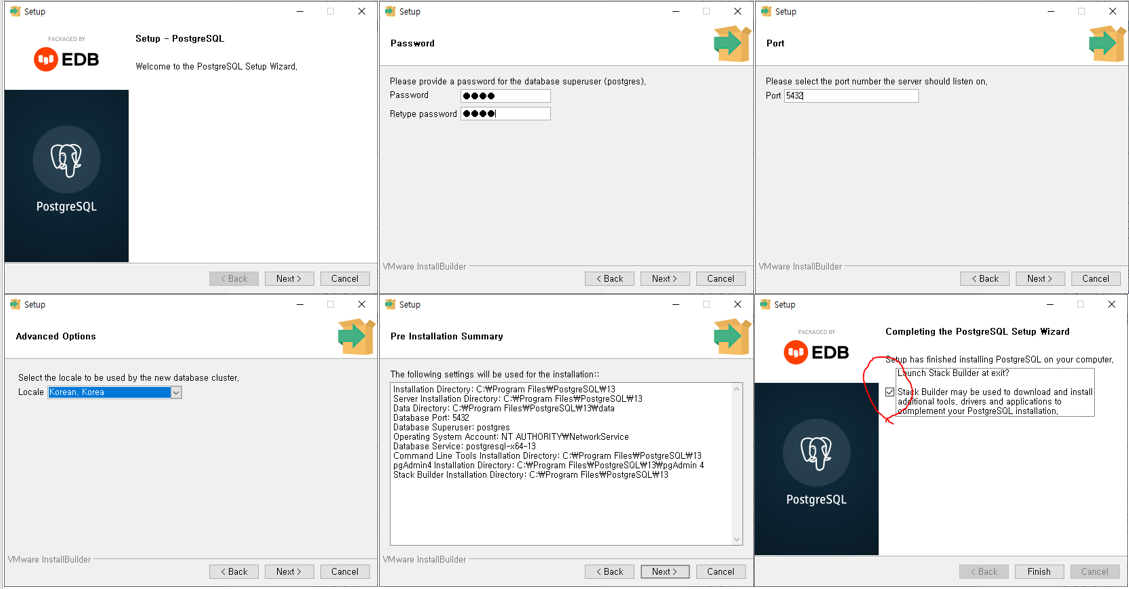Focus the Password input field

(505, 96)
